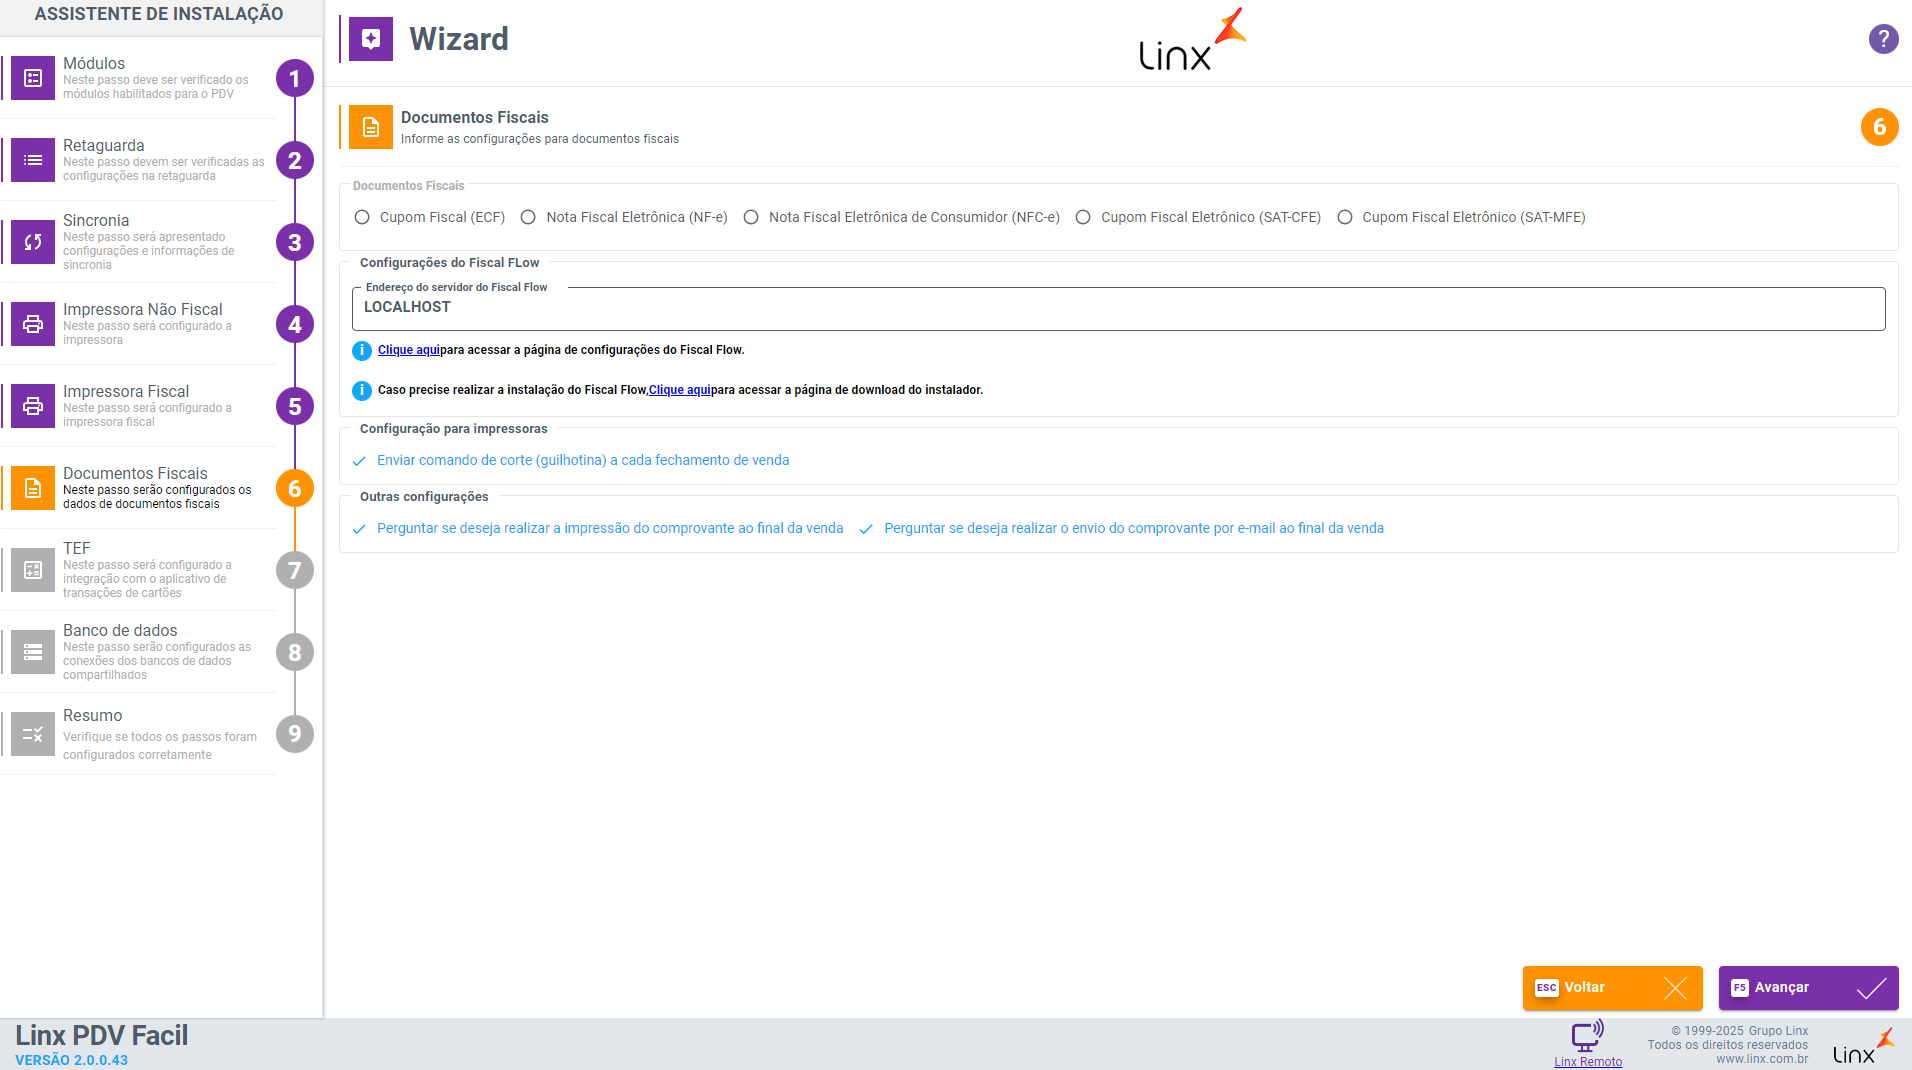Screen dimensions: 1912x1070
Task: Click the Voltar button
Action: tap(1612, 988)
